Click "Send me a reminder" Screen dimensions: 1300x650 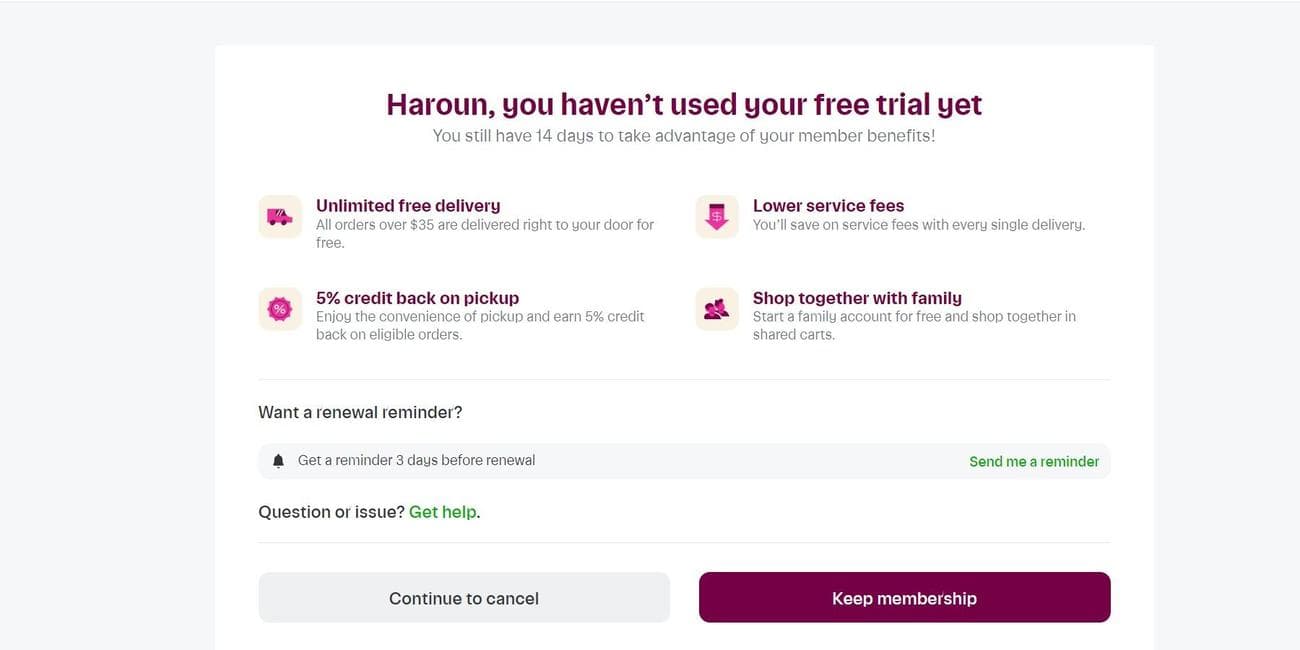point(1034,460)
